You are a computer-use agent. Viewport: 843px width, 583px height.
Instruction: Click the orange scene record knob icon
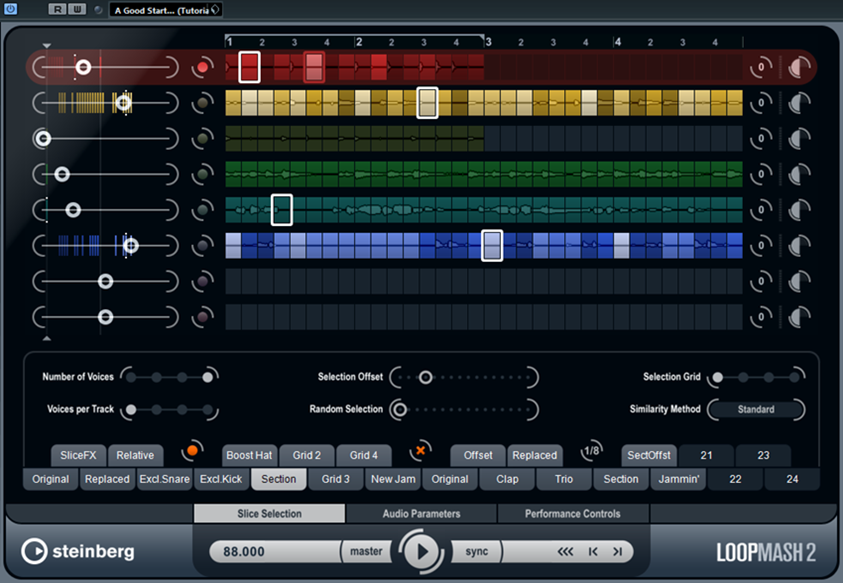point(192,452)
